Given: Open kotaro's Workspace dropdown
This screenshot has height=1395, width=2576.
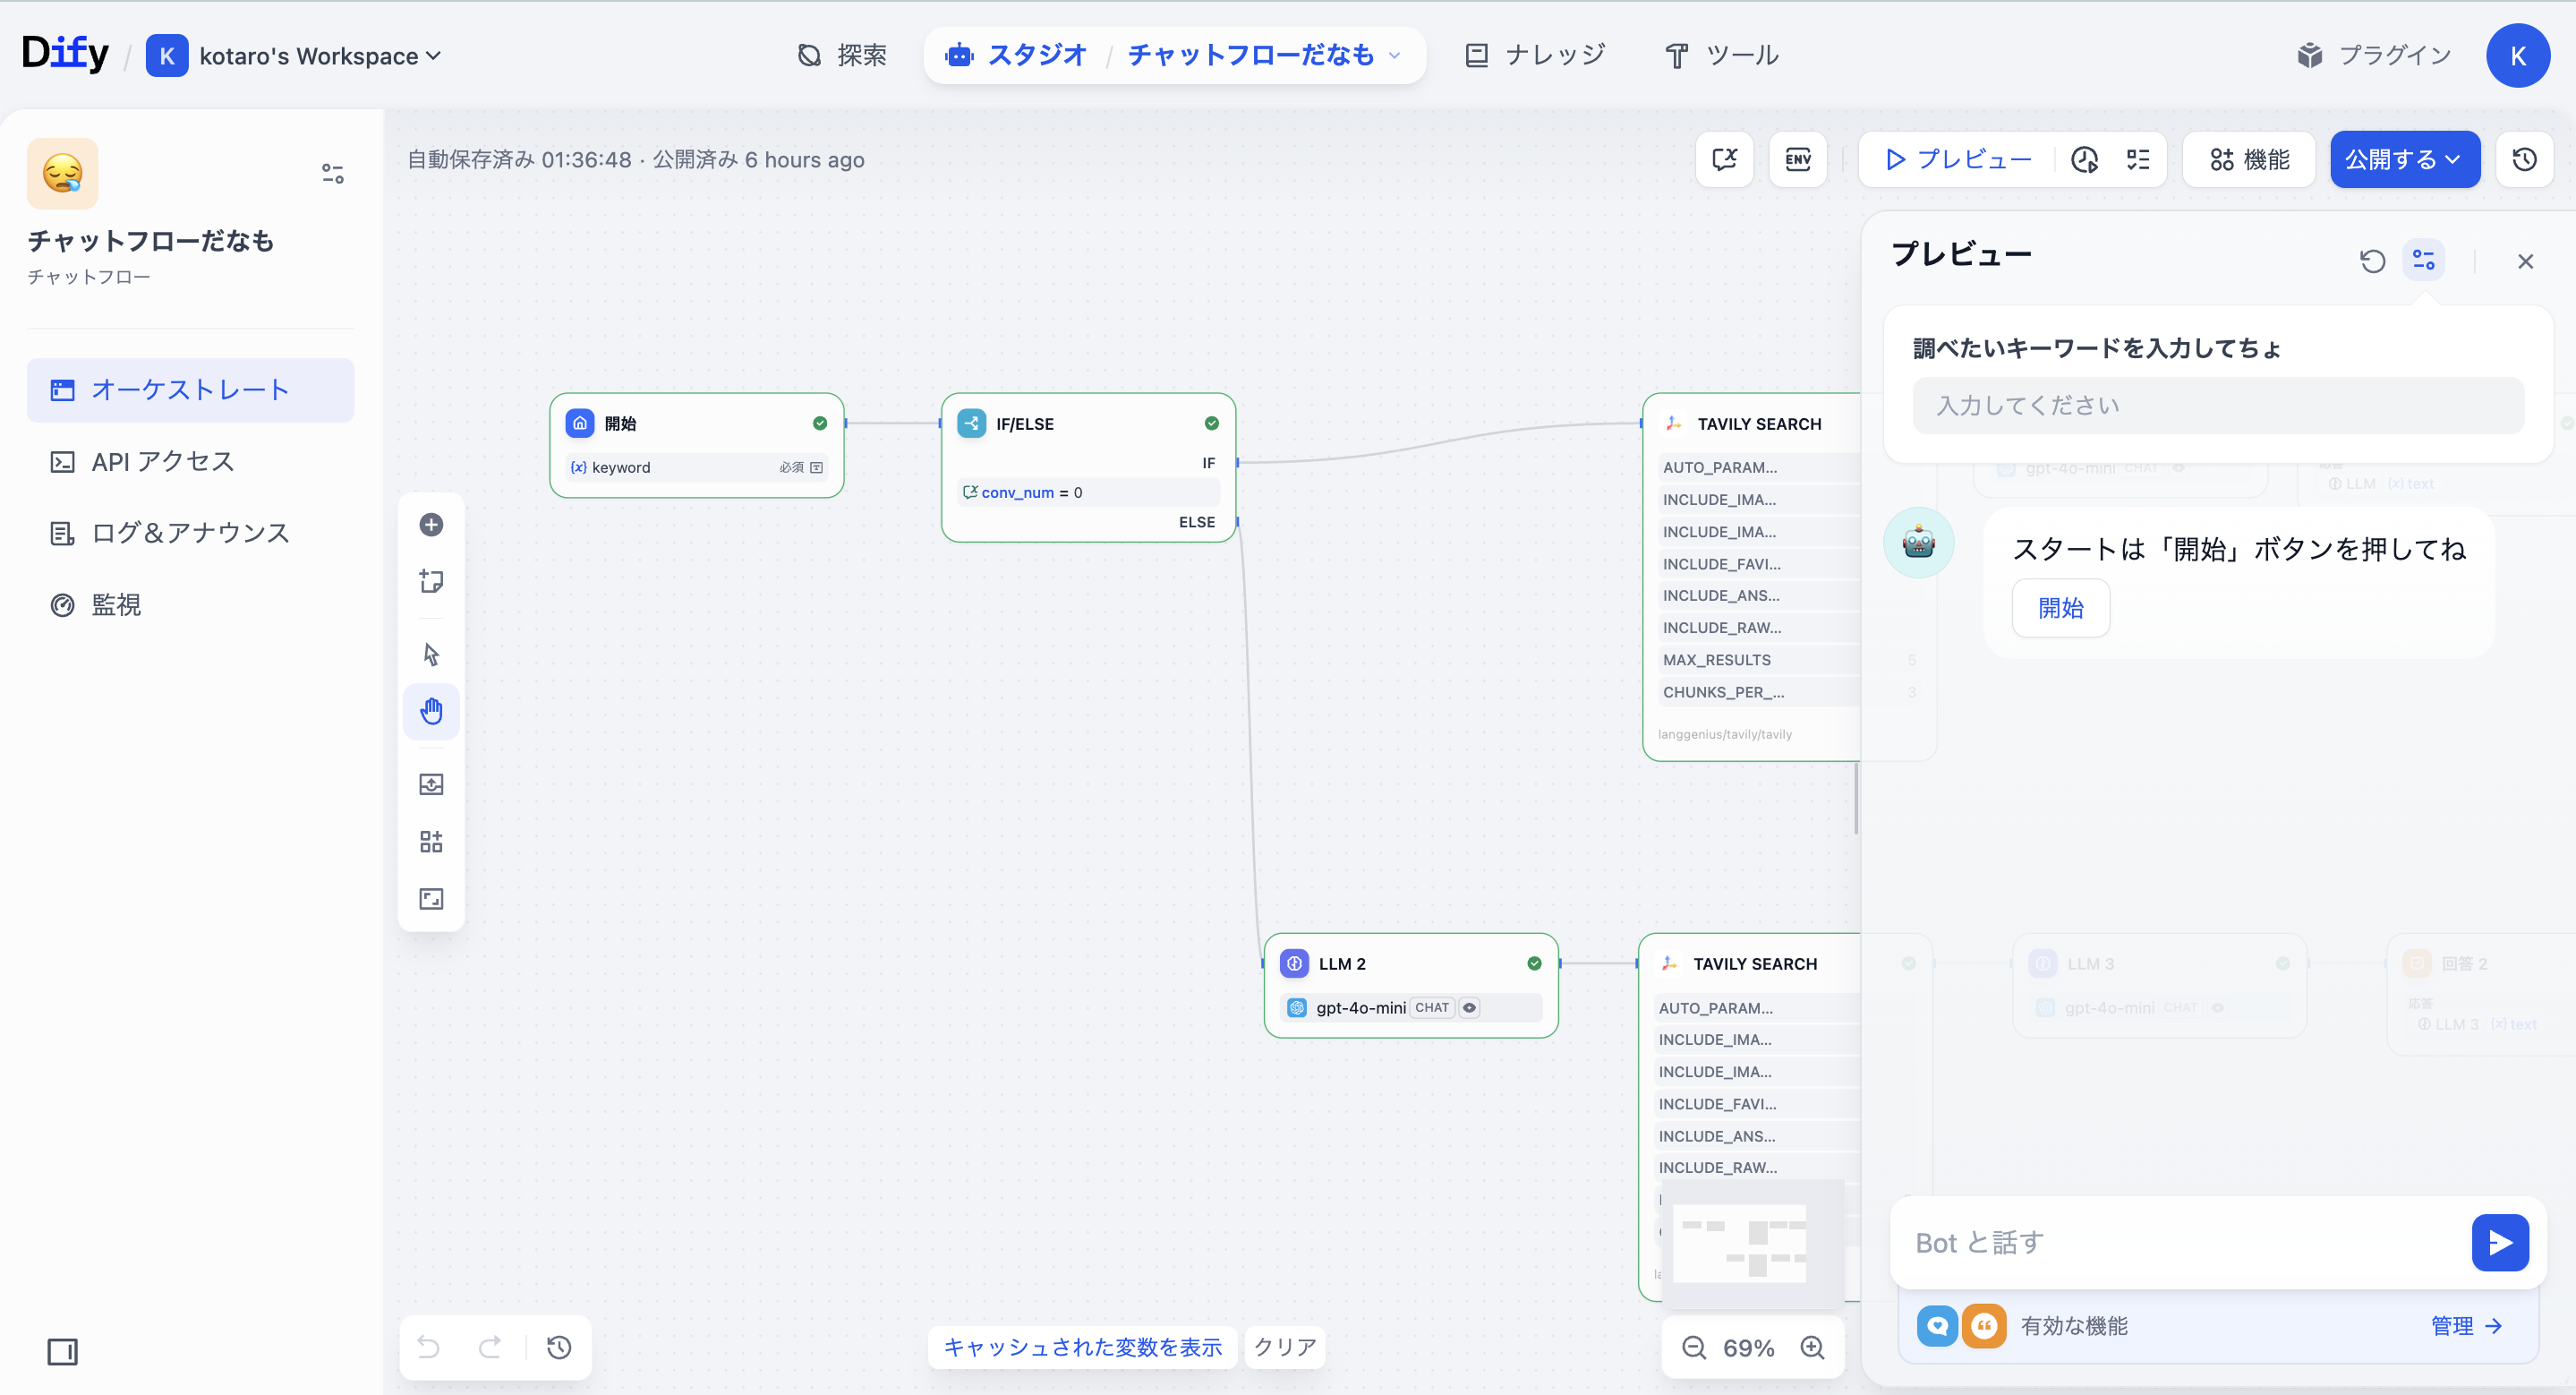Looking at the screenshot, I should 294,56.
